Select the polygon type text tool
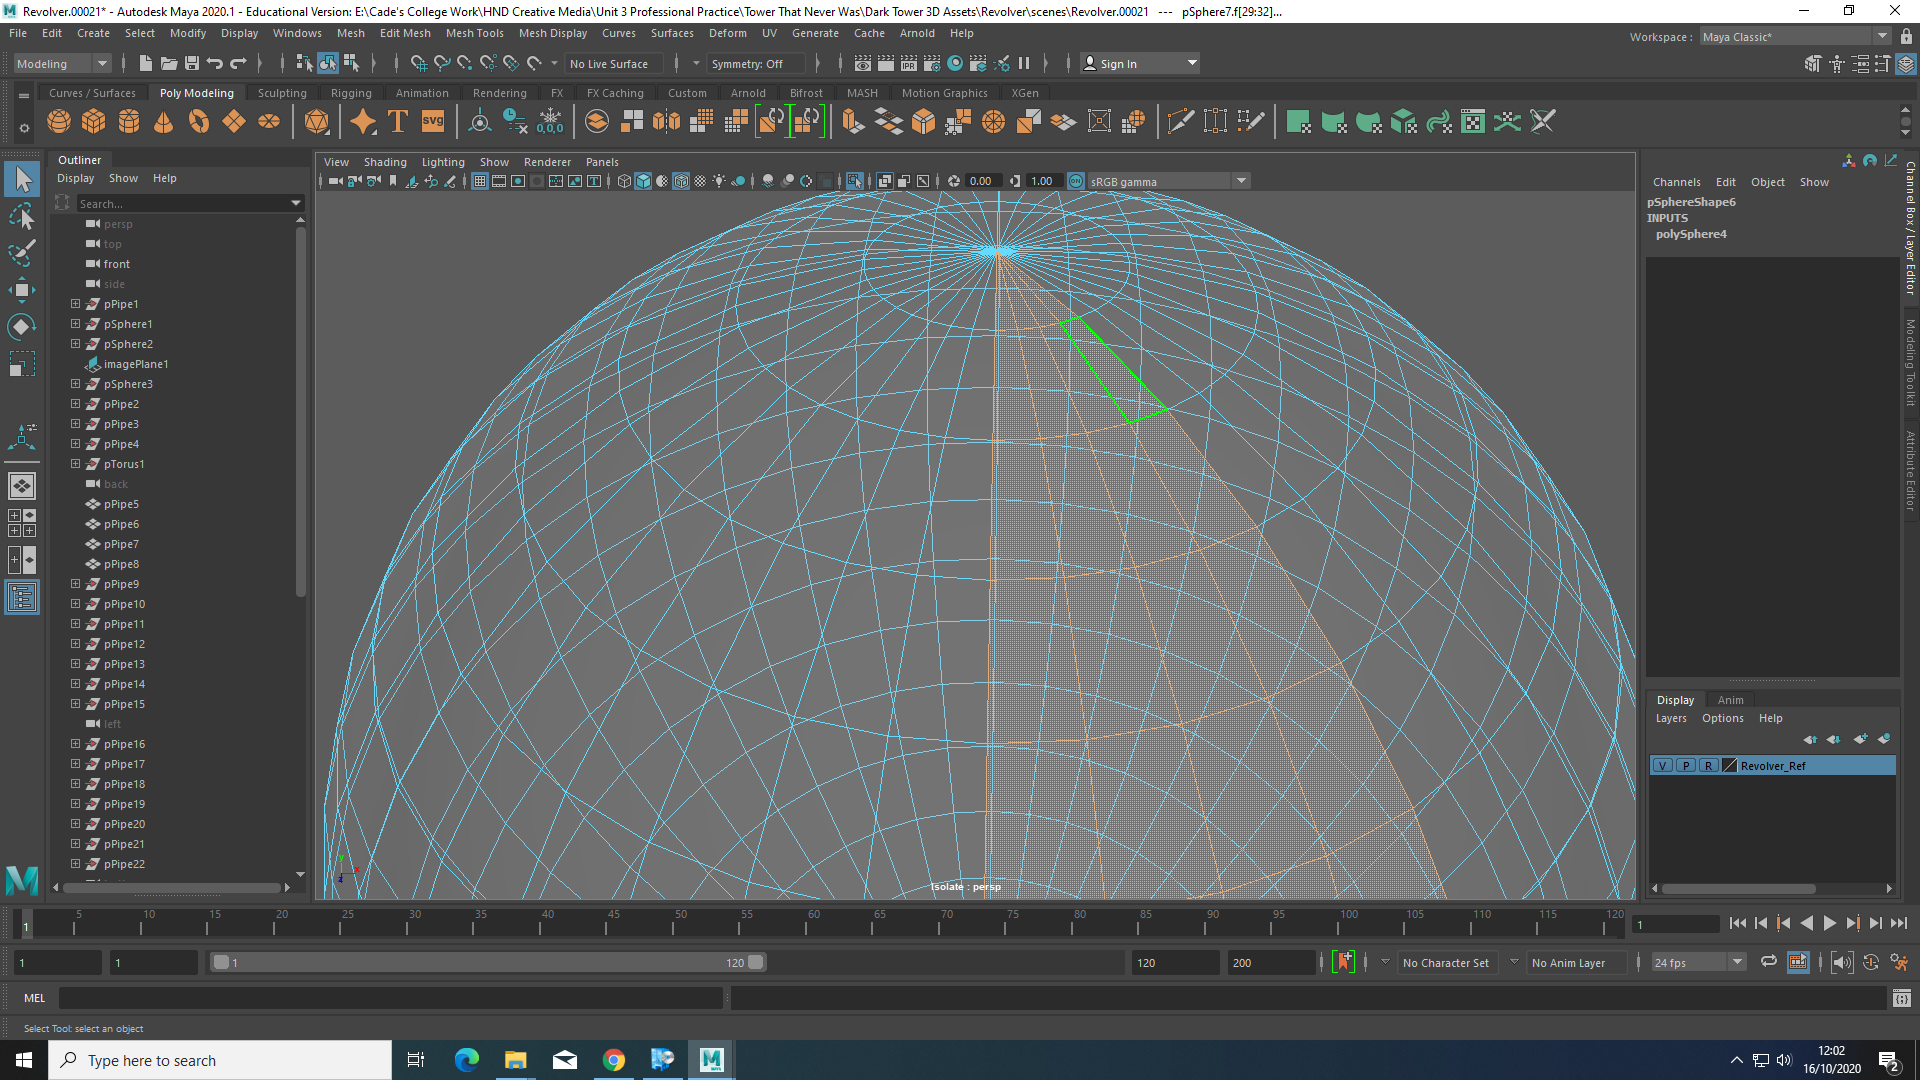The height and width of the screenshot is (1080, 1920). click(x=397, y=122)
